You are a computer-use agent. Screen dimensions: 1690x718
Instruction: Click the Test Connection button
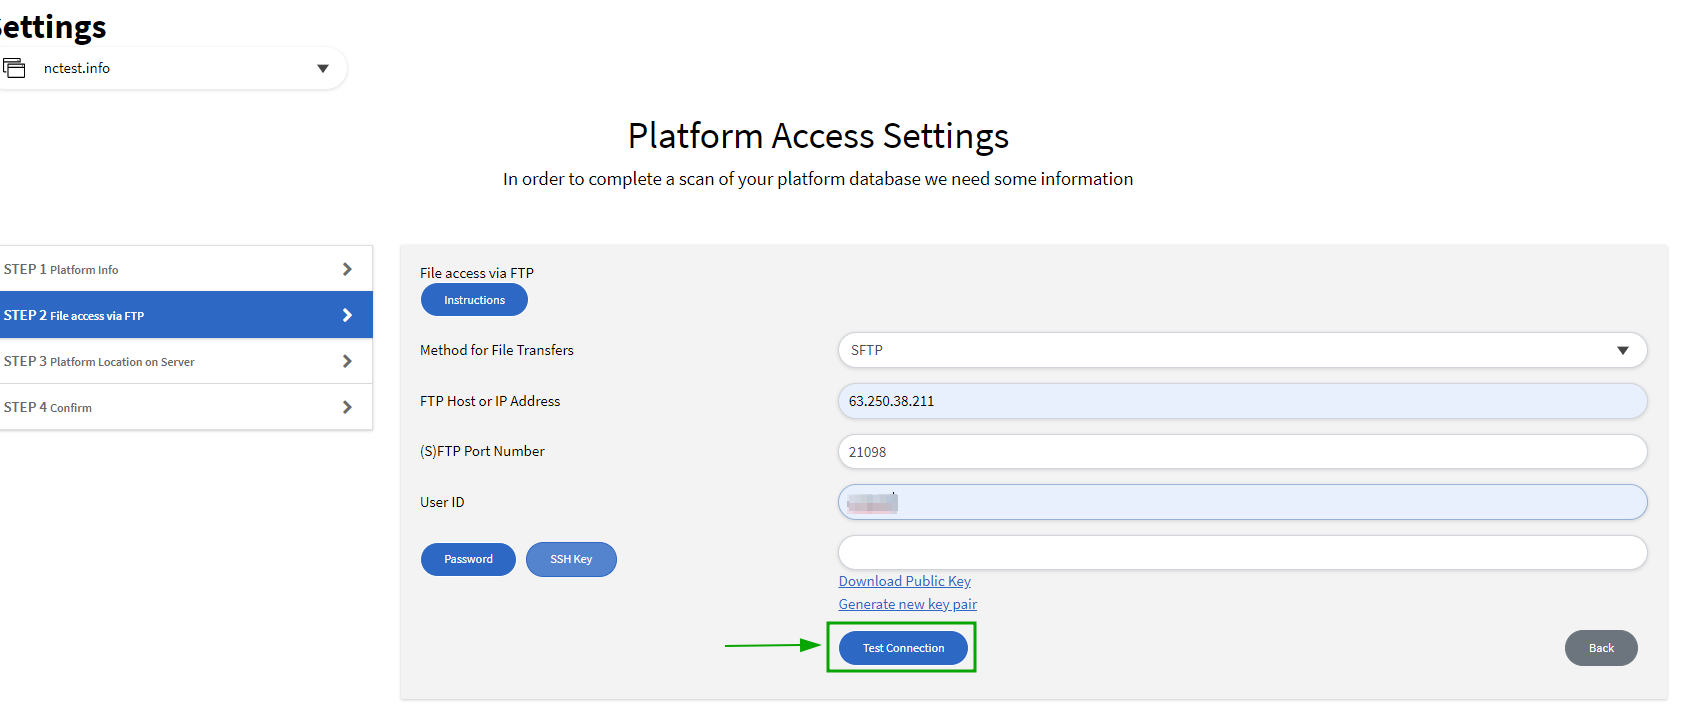point(902,647)
